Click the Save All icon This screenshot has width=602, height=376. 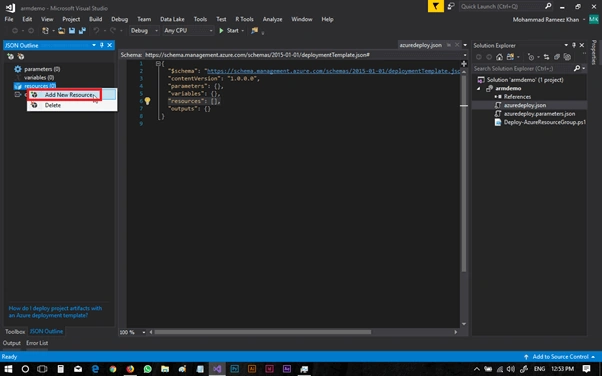[82, 31]
